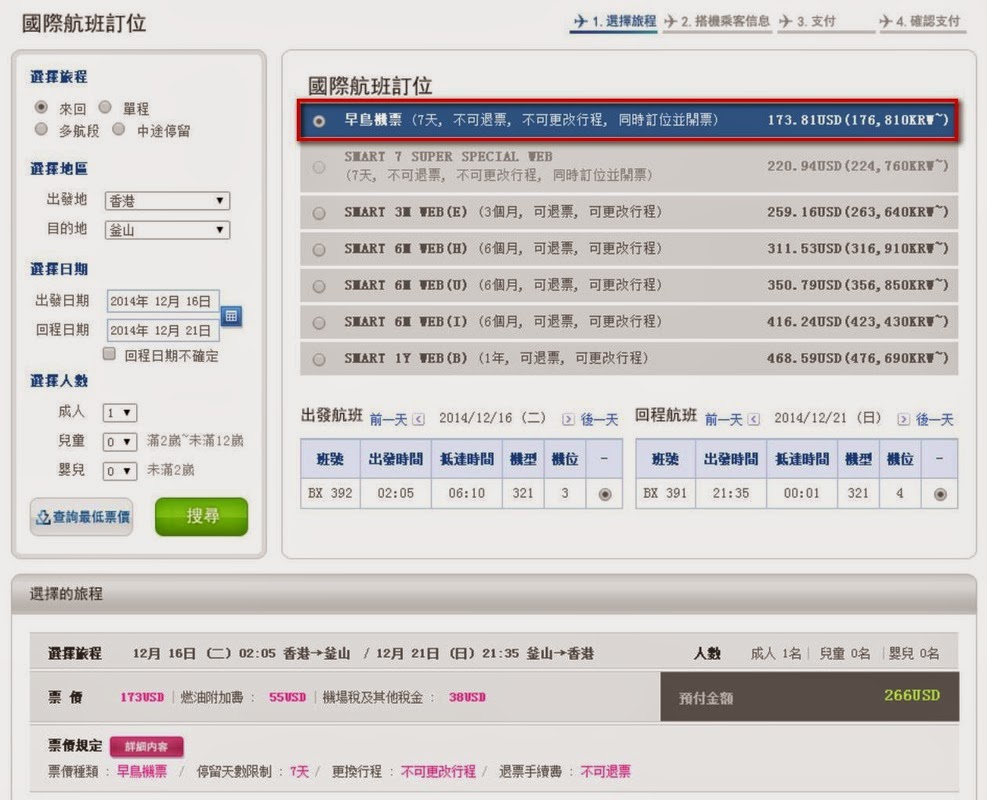Screen dimensions: 987x800
Task: Click next day arrow for departure flight
Action: (x=568, y=420)
